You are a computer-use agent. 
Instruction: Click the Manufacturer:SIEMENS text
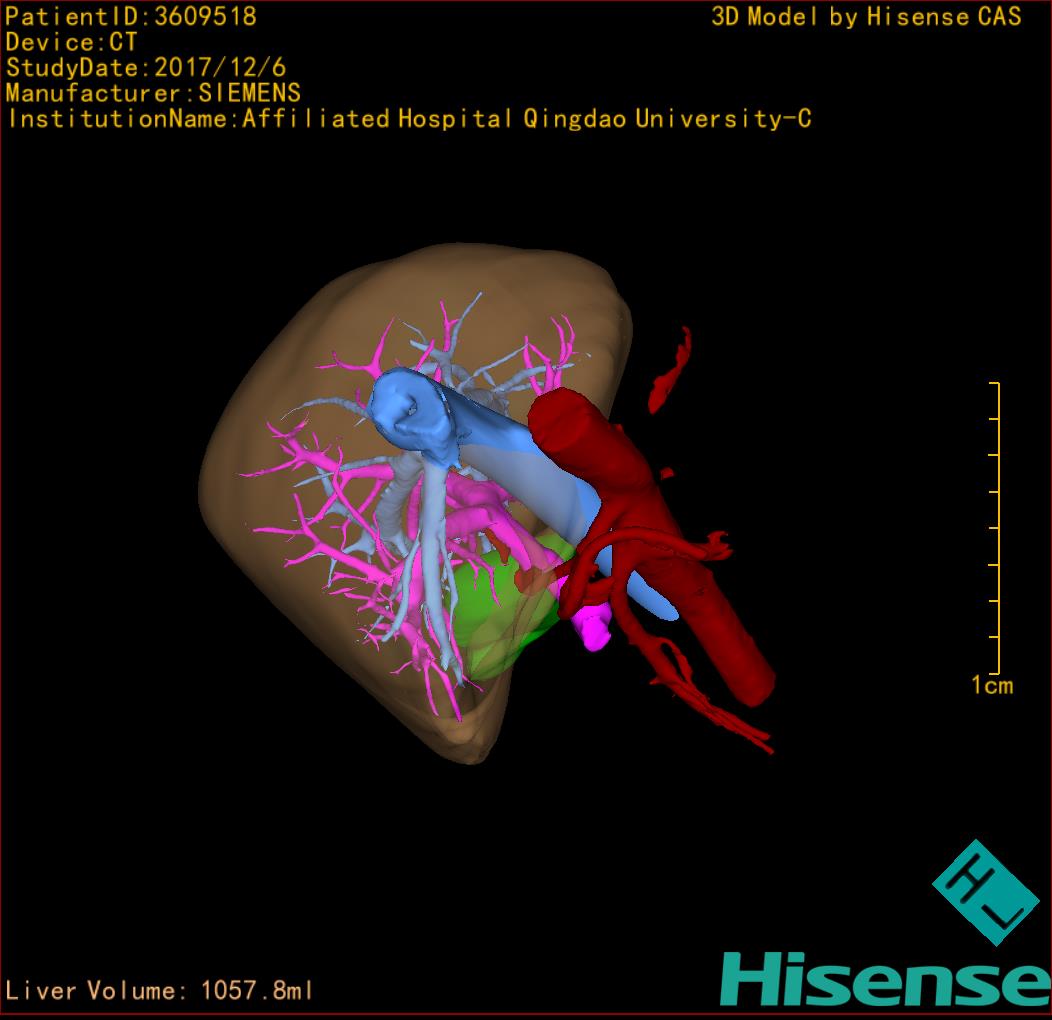coord(153,94)
